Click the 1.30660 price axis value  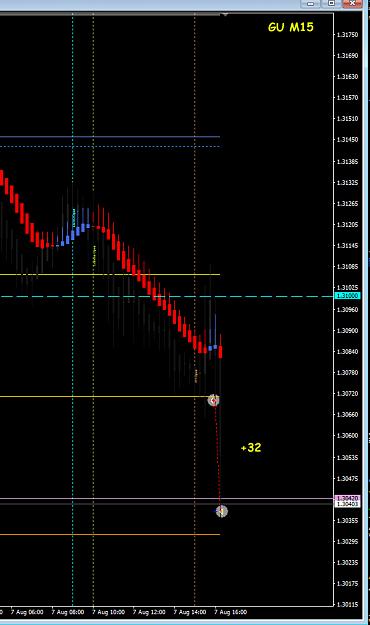point(347,415)
